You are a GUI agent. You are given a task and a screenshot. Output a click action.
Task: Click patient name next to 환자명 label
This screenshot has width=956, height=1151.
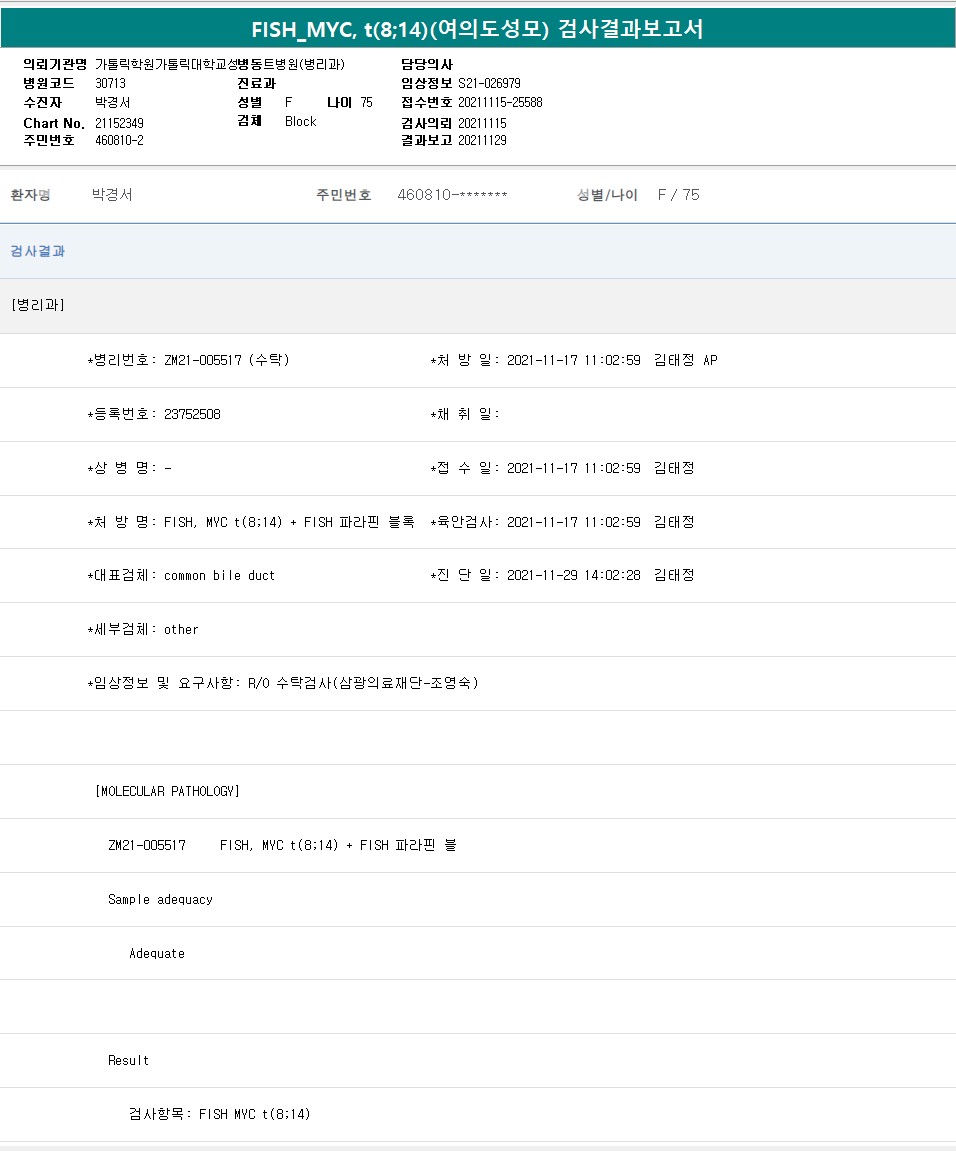coord(112,195)
